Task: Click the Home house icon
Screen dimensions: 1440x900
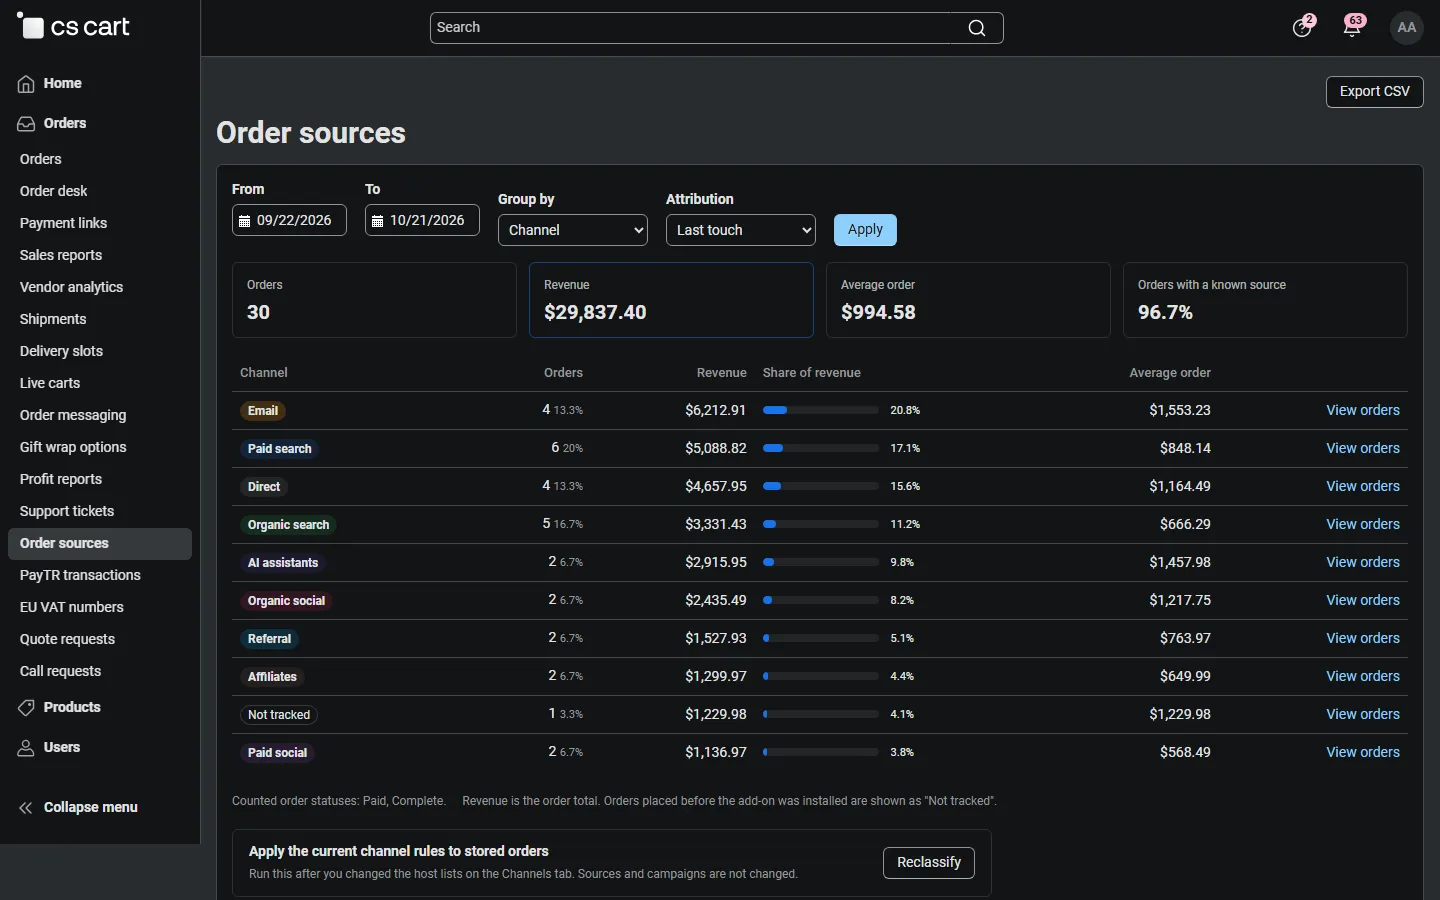Action: point(26,84)
